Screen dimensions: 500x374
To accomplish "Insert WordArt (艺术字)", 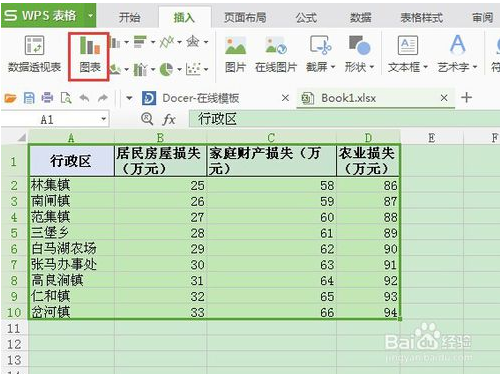I will (x=457, y=55).
